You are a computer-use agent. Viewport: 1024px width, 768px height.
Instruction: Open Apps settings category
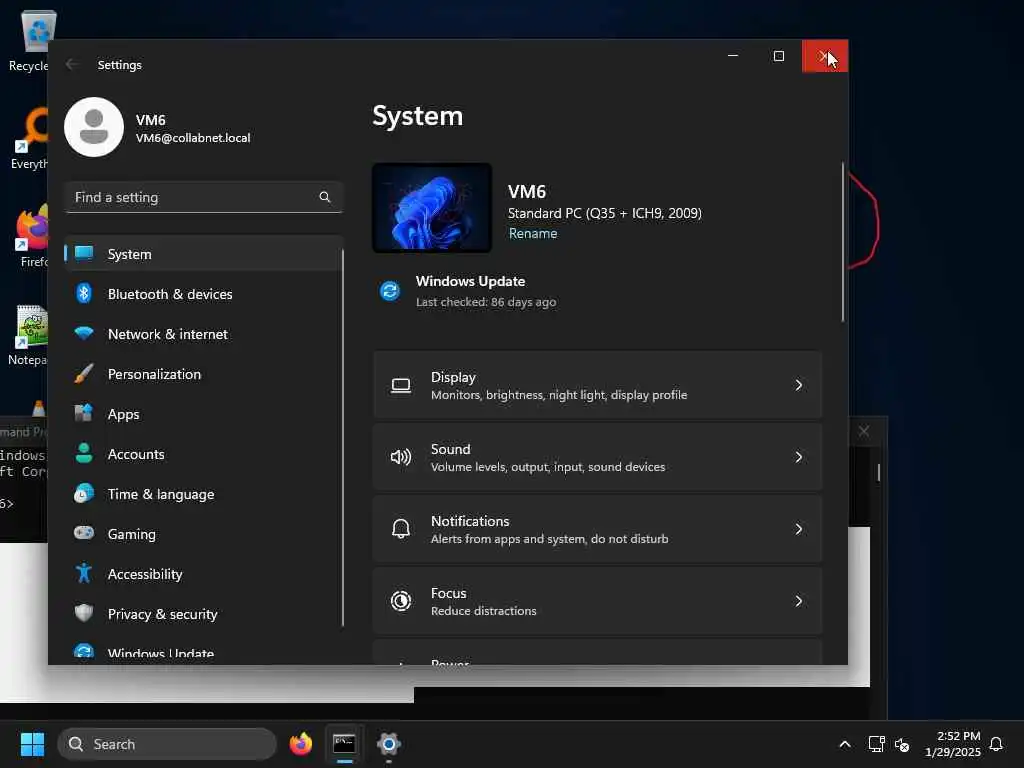(x=203, y=414)
